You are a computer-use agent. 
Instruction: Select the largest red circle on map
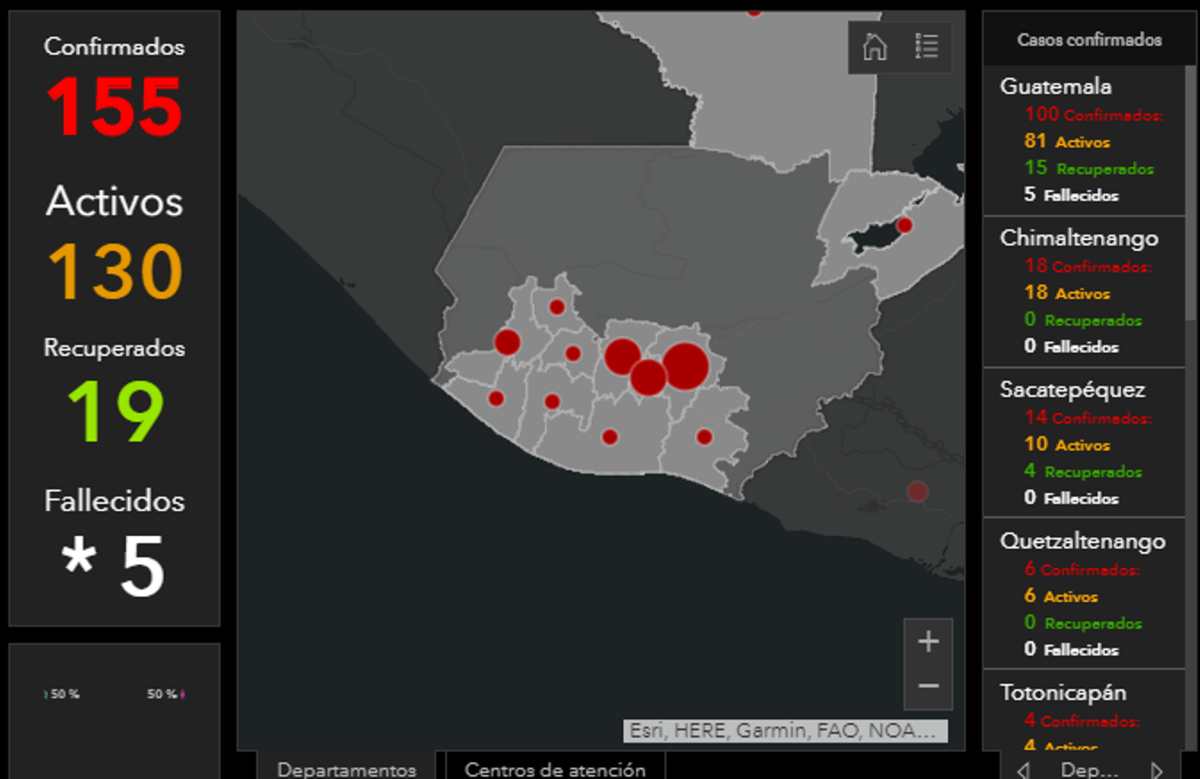[685, 365]
